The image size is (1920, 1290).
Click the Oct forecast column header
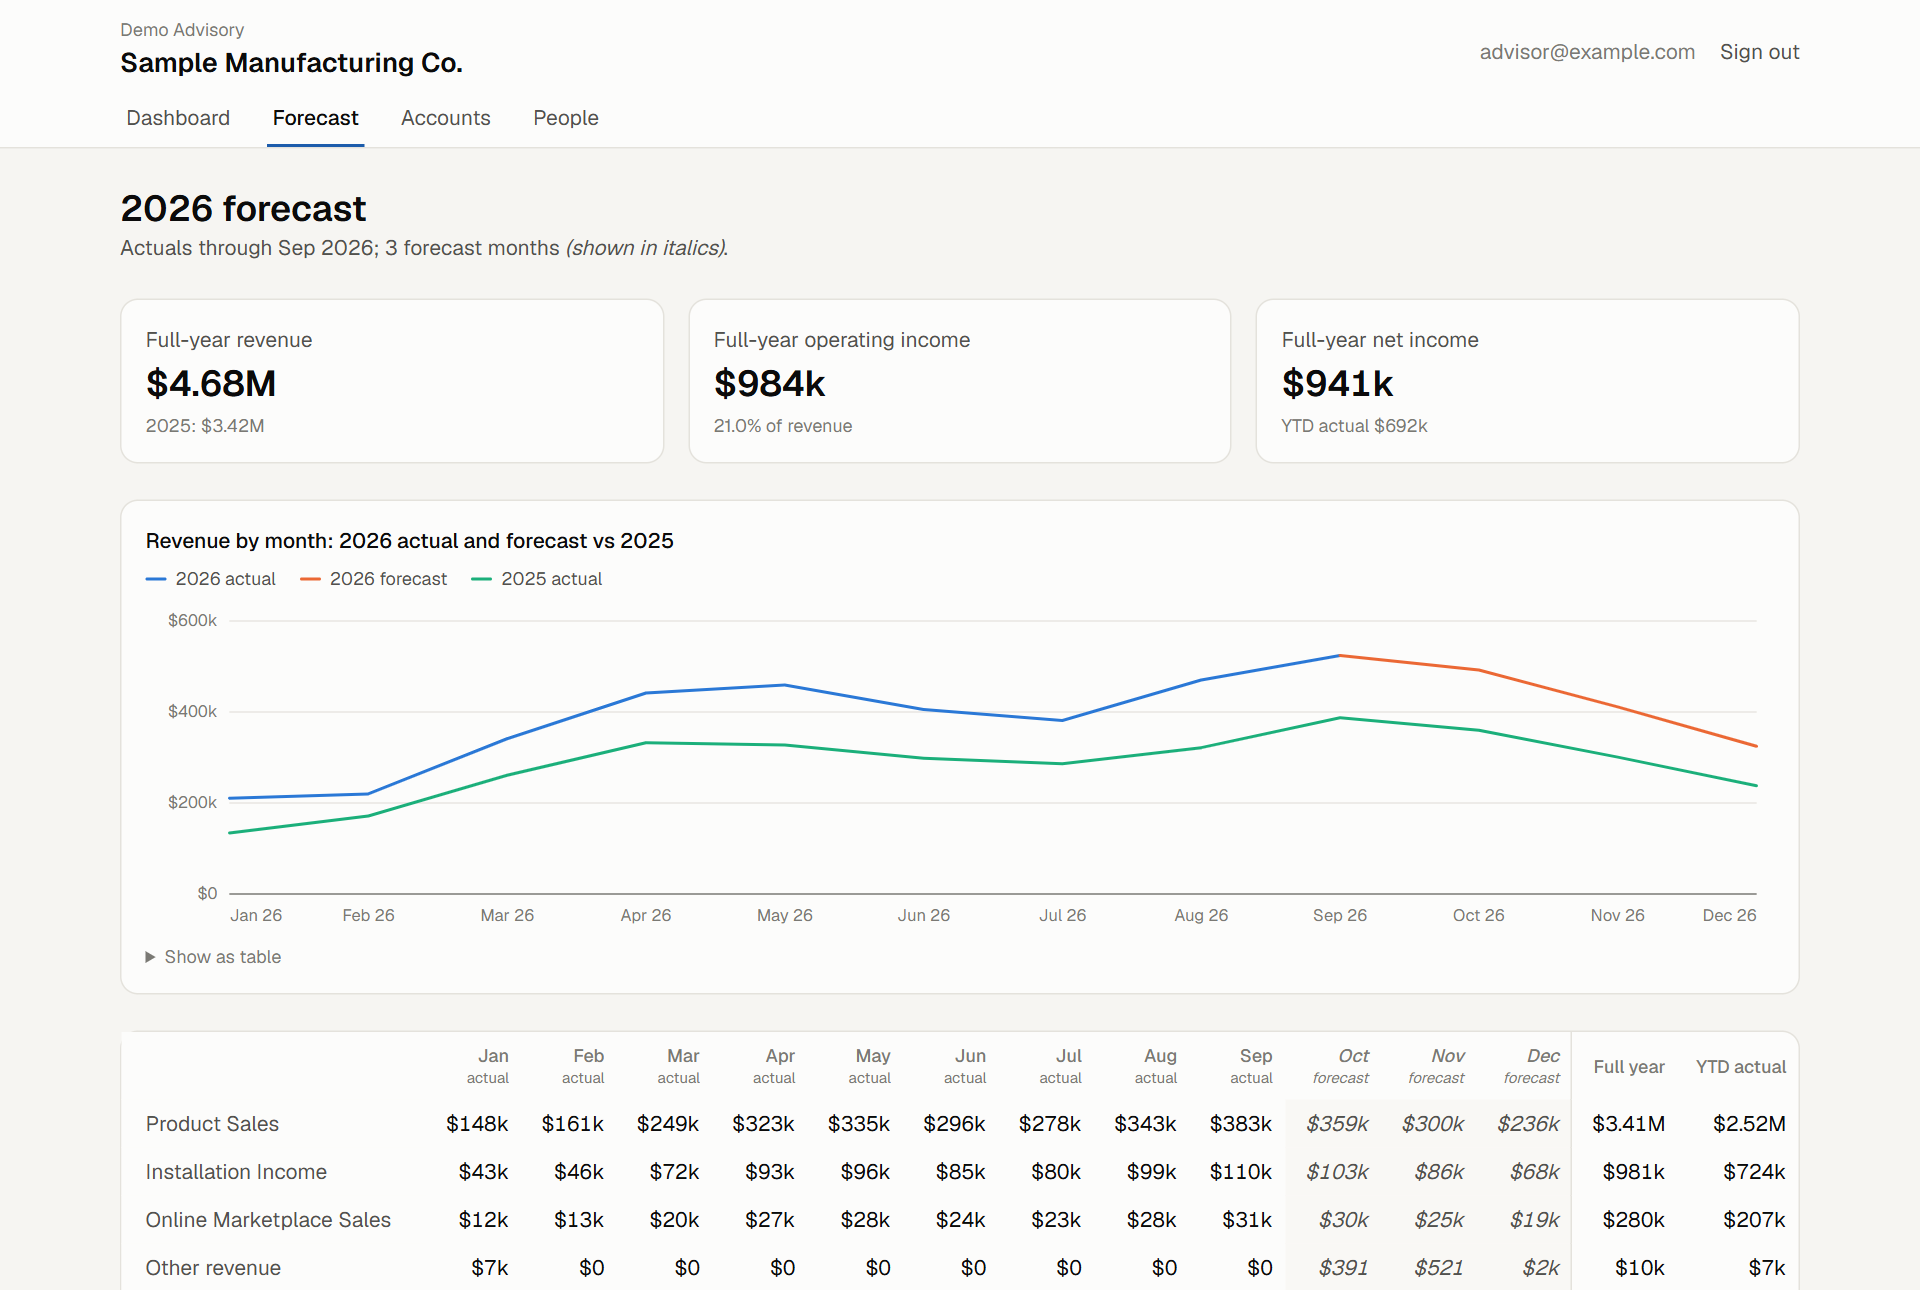1341,1066
